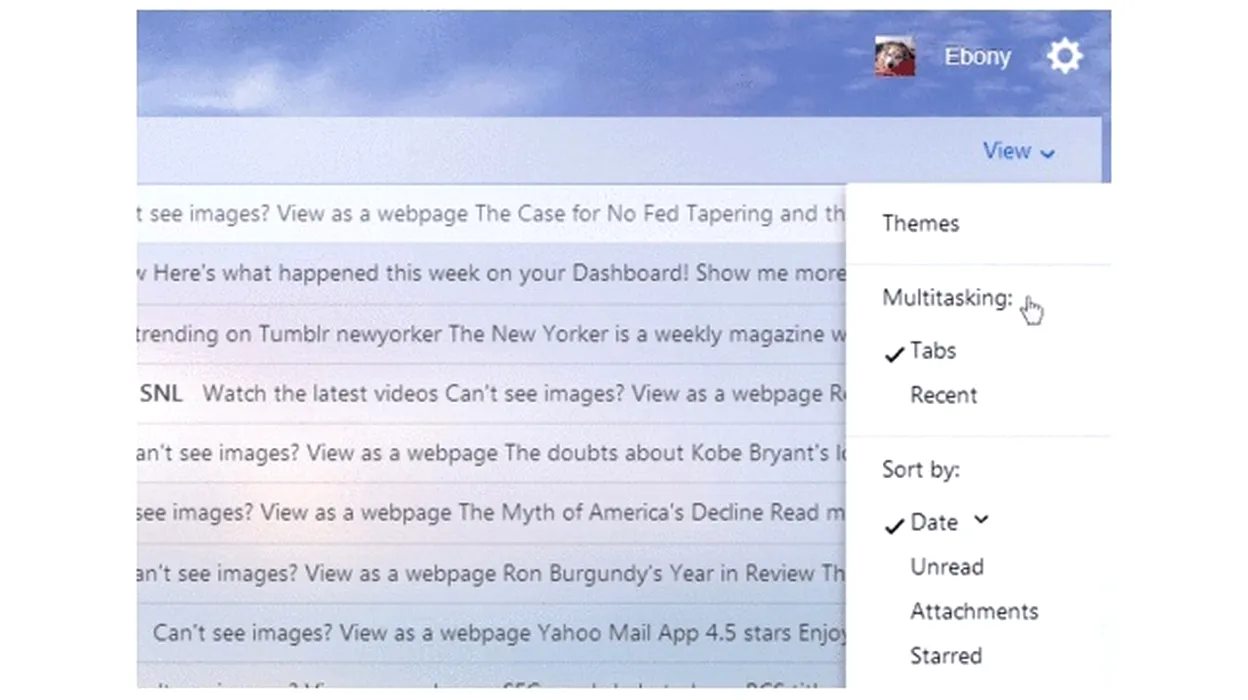The height and width of the screenshot is (700, 1248).
Task: Open the Yahoo Mail App 4.5 stars email
Action: (x=491, y=633)
